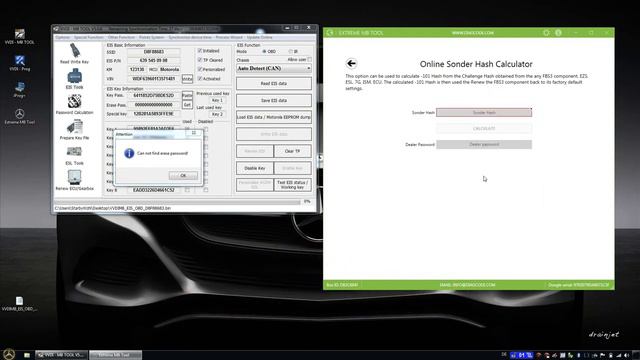The width and height of the screenshot is (640, 360).
Task: Toggle the TP Cleared checkbox
Action: point(200,60)
